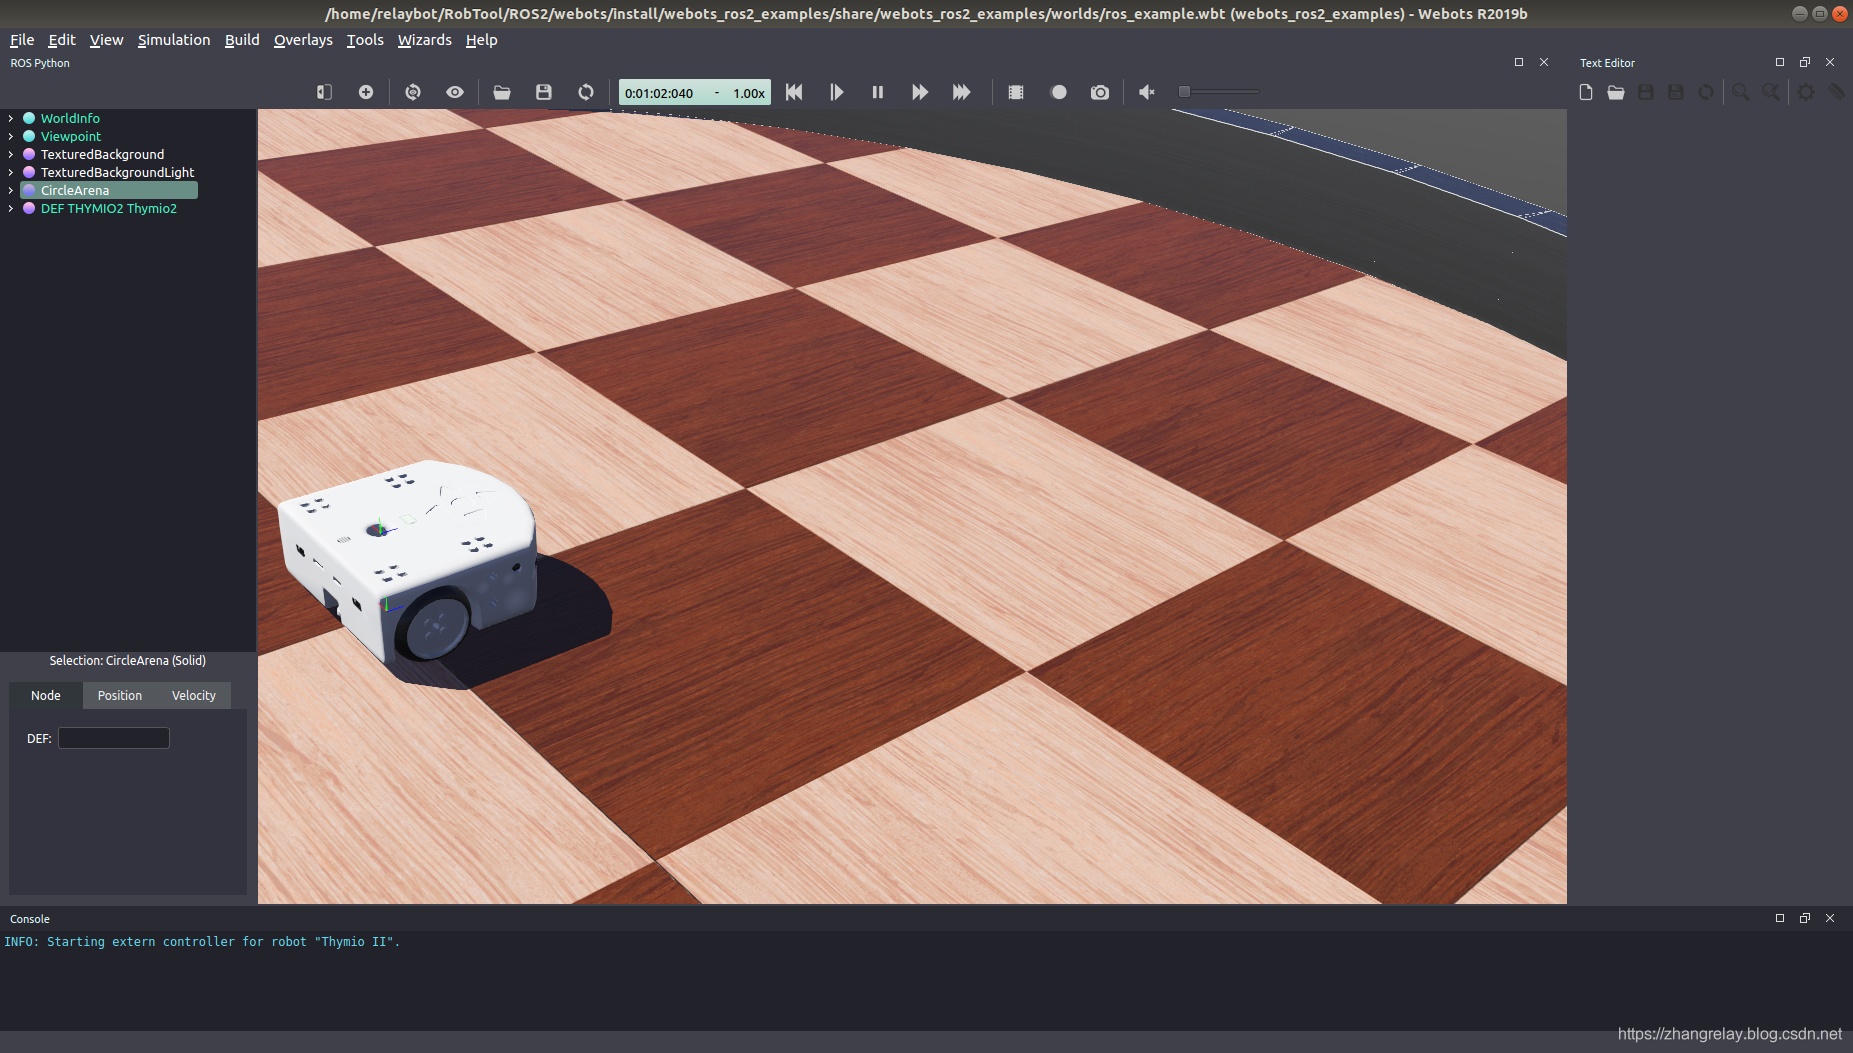Run simulation in fast mode
Viewport: 1853px width, 1053px height.
961,92
